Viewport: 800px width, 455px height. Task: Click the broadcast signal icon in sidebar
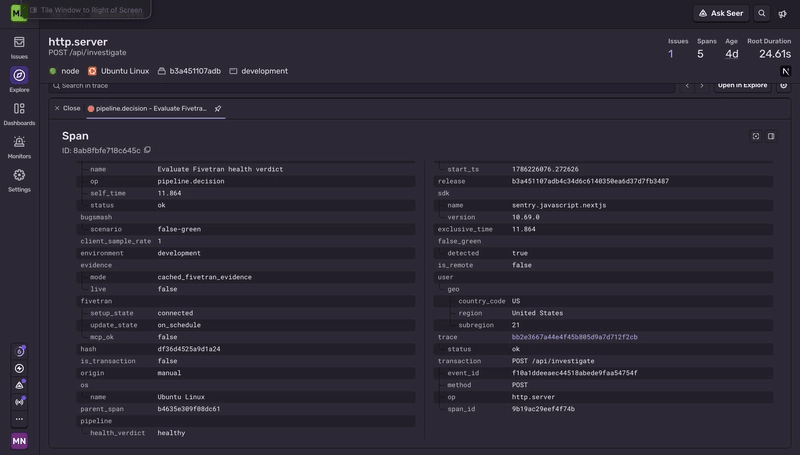[x=19, y=402]
